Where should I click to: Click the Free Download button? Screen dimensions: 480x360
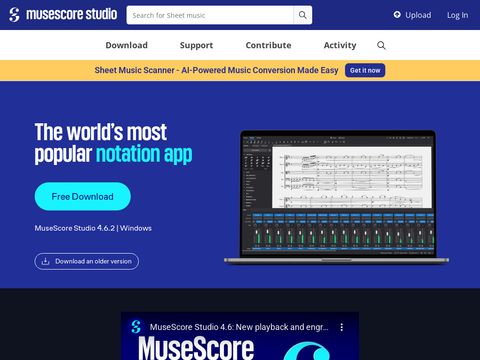(83, 196)
